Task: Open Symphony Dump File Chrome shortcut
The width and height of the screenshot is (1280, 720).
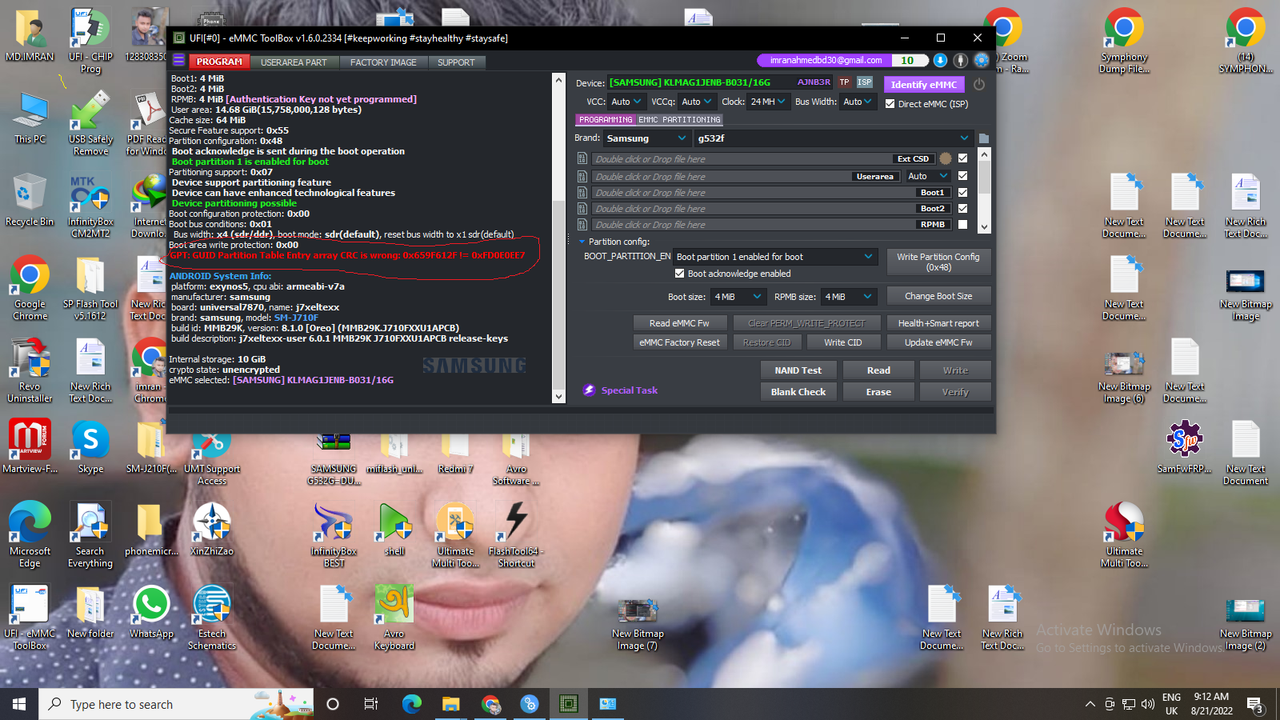Action: 1124,41
